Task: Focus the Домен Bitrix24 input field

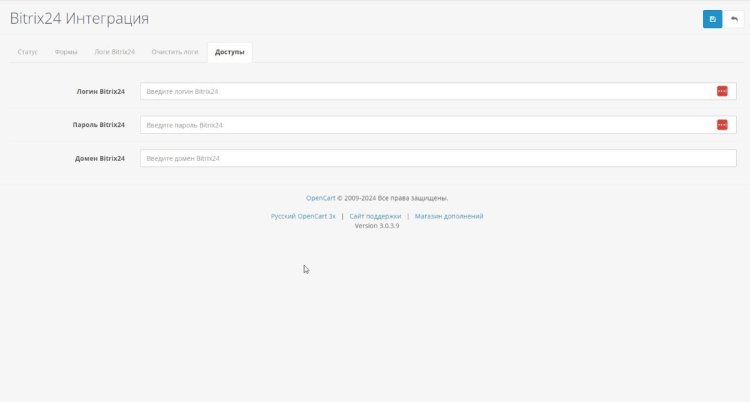Action: tap(438, 158)
